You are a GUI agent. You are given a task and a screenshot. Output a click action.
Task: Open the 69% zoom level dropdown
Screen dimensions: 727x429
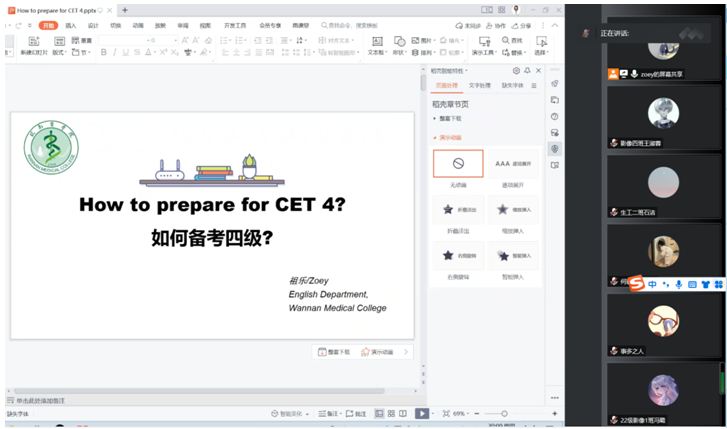[x=461, y=413]
